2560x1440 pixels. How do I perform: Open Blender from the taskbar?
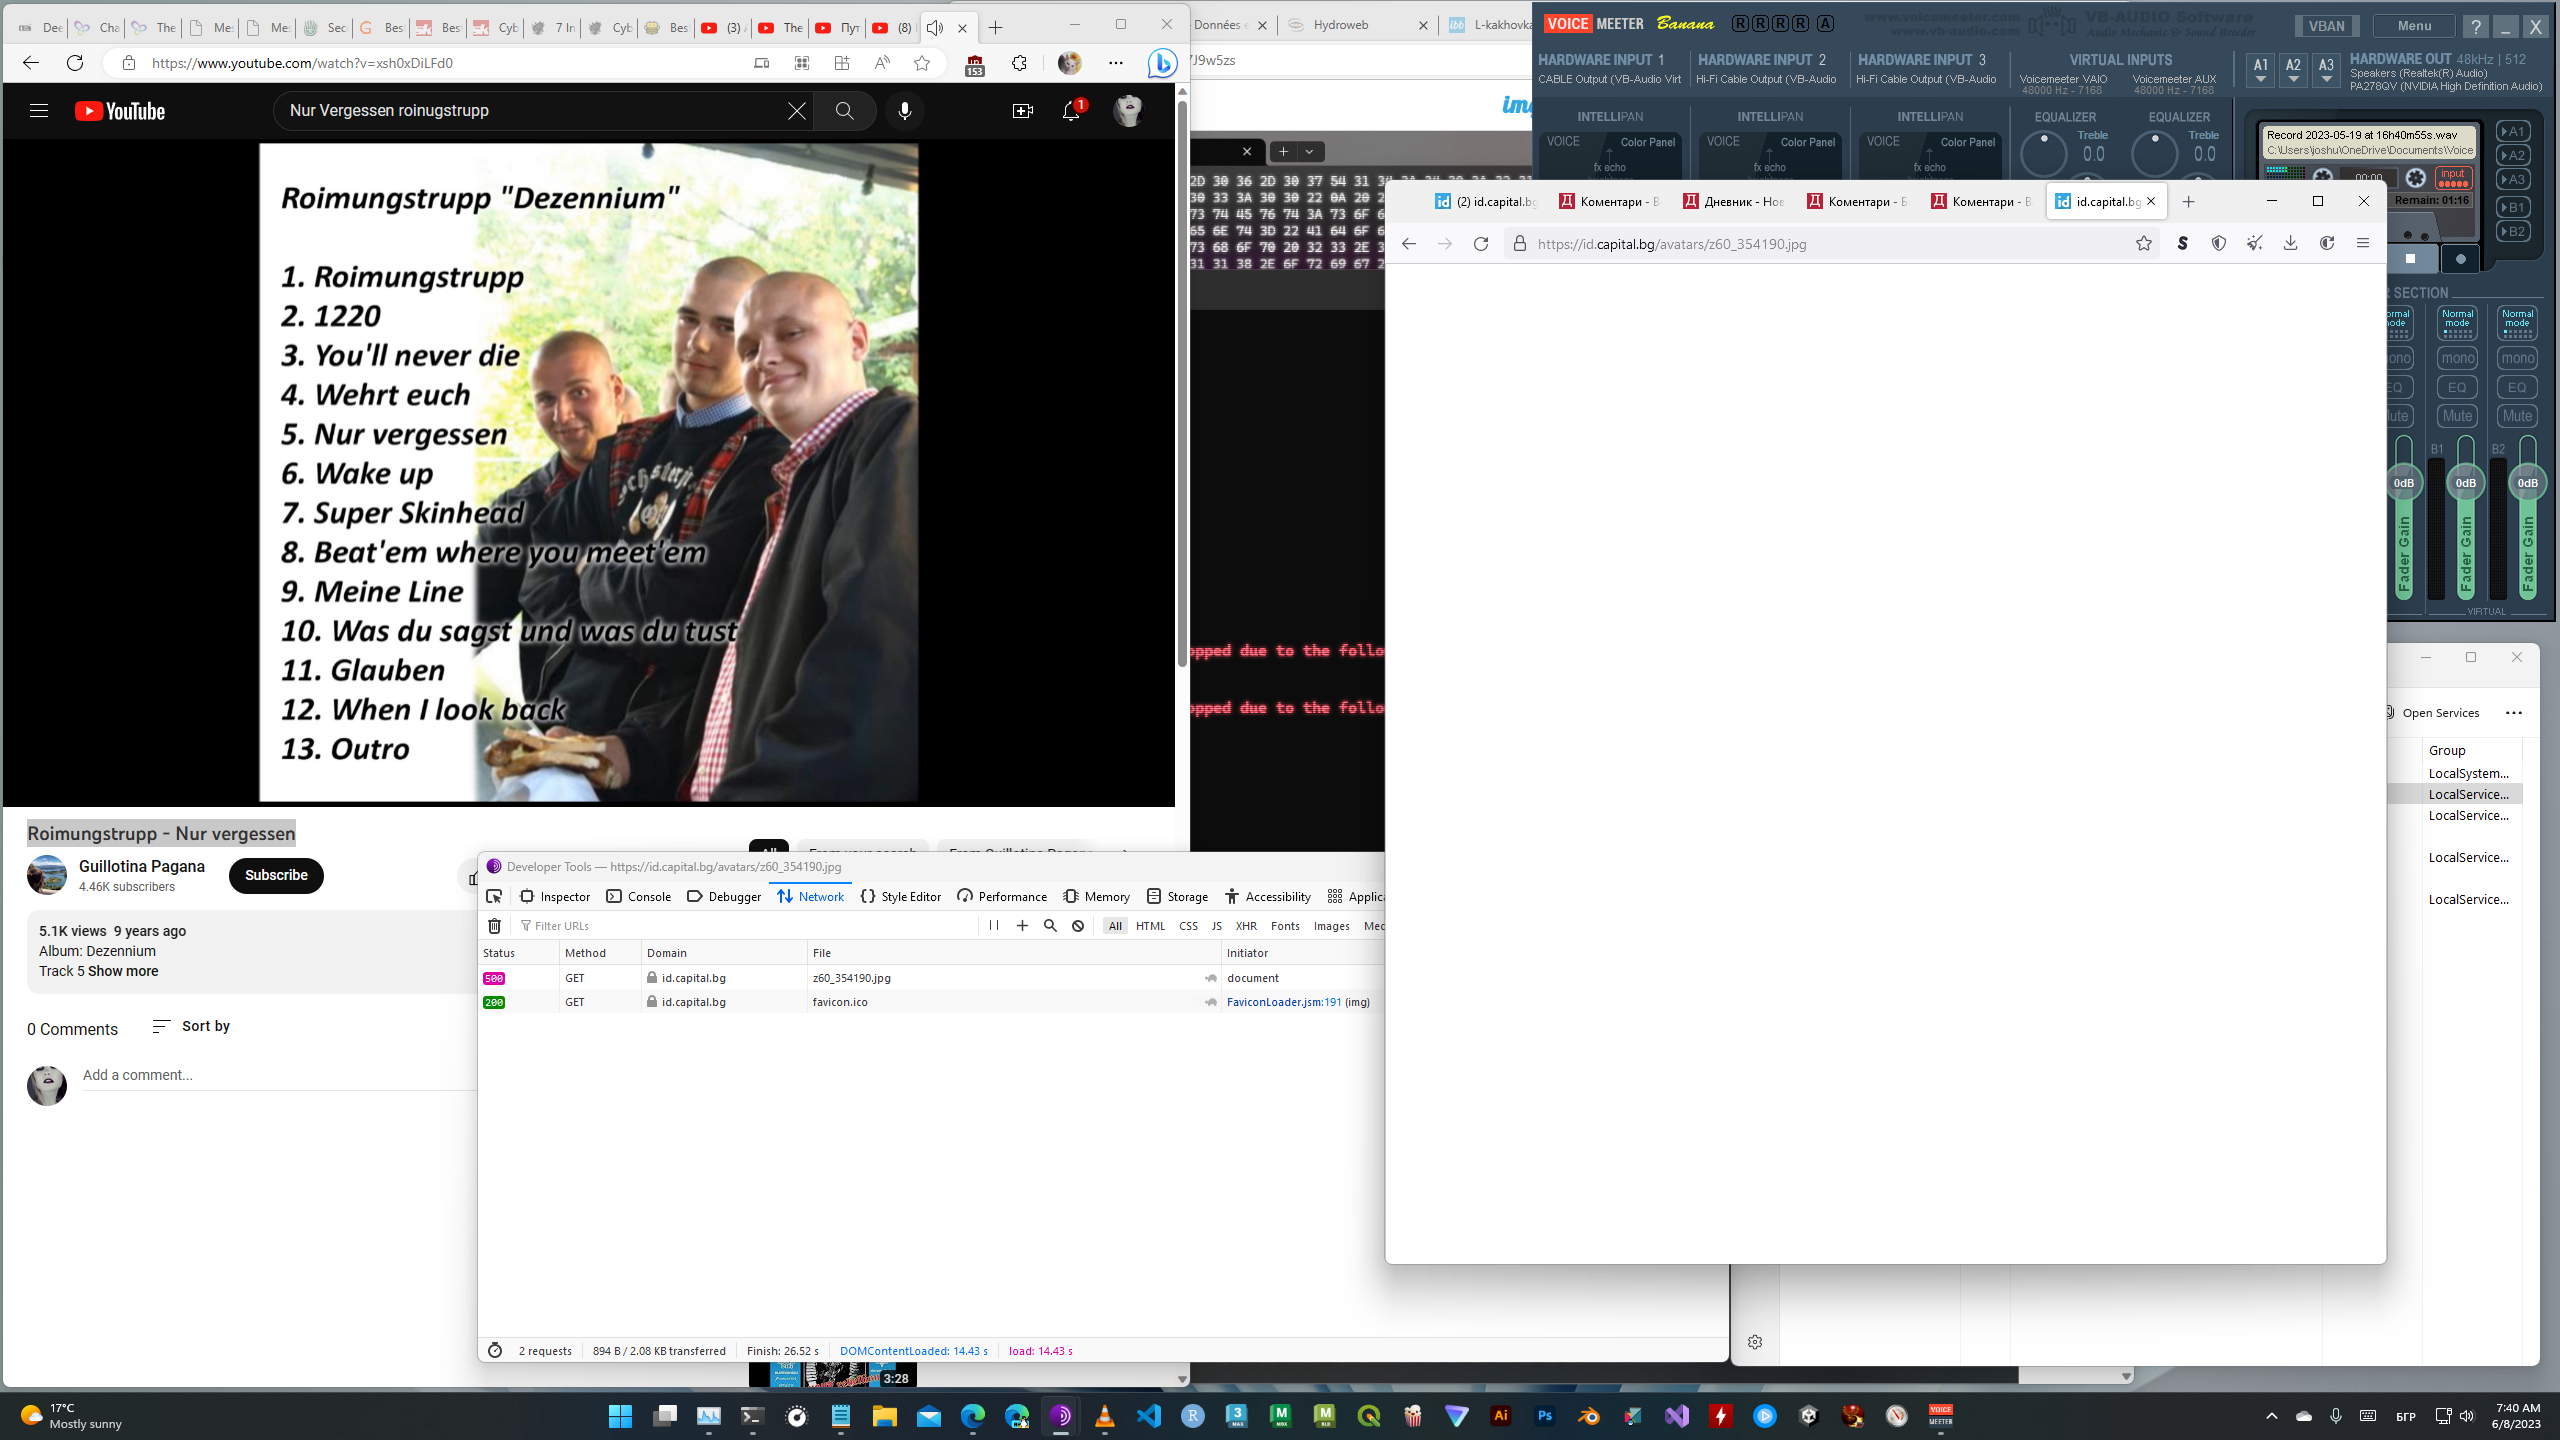click(1589, 1416)
